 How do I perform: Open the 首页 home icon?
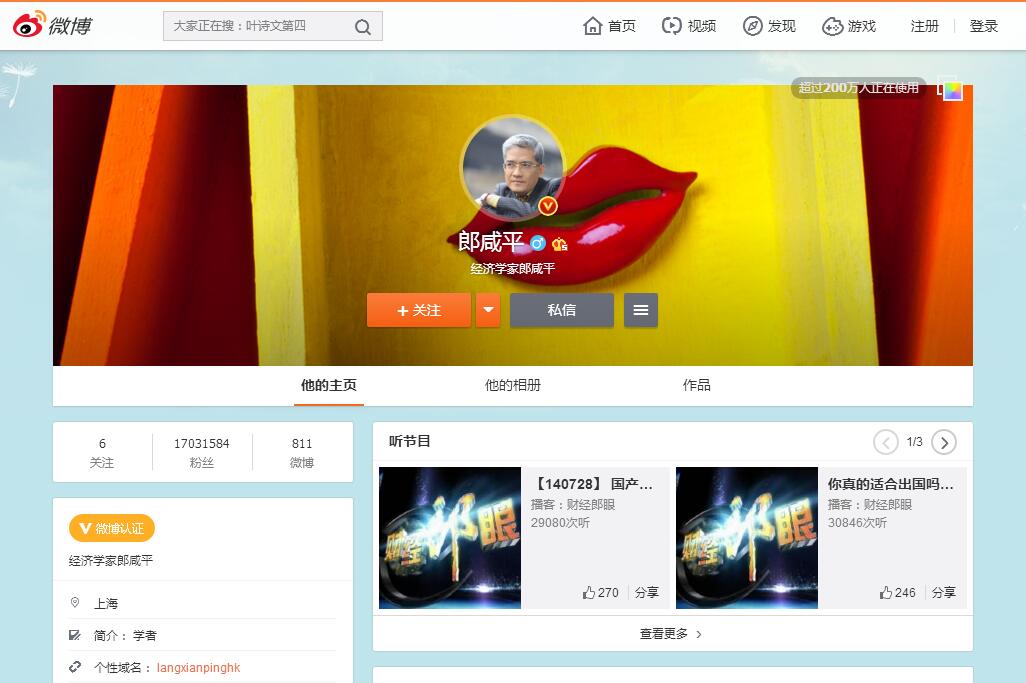(593, 26)
